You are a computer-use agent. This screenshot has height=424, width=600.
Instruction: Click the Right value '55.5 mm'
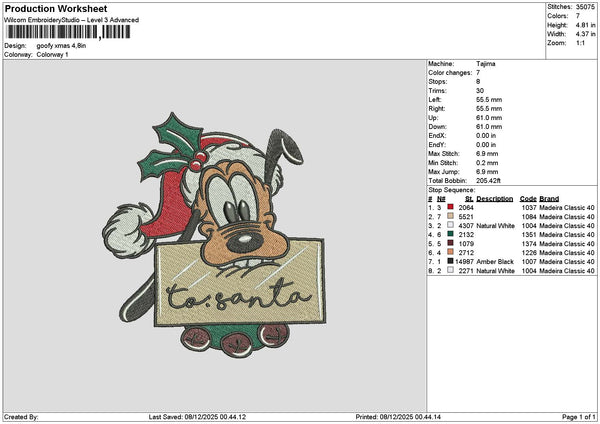coord(489,109)
